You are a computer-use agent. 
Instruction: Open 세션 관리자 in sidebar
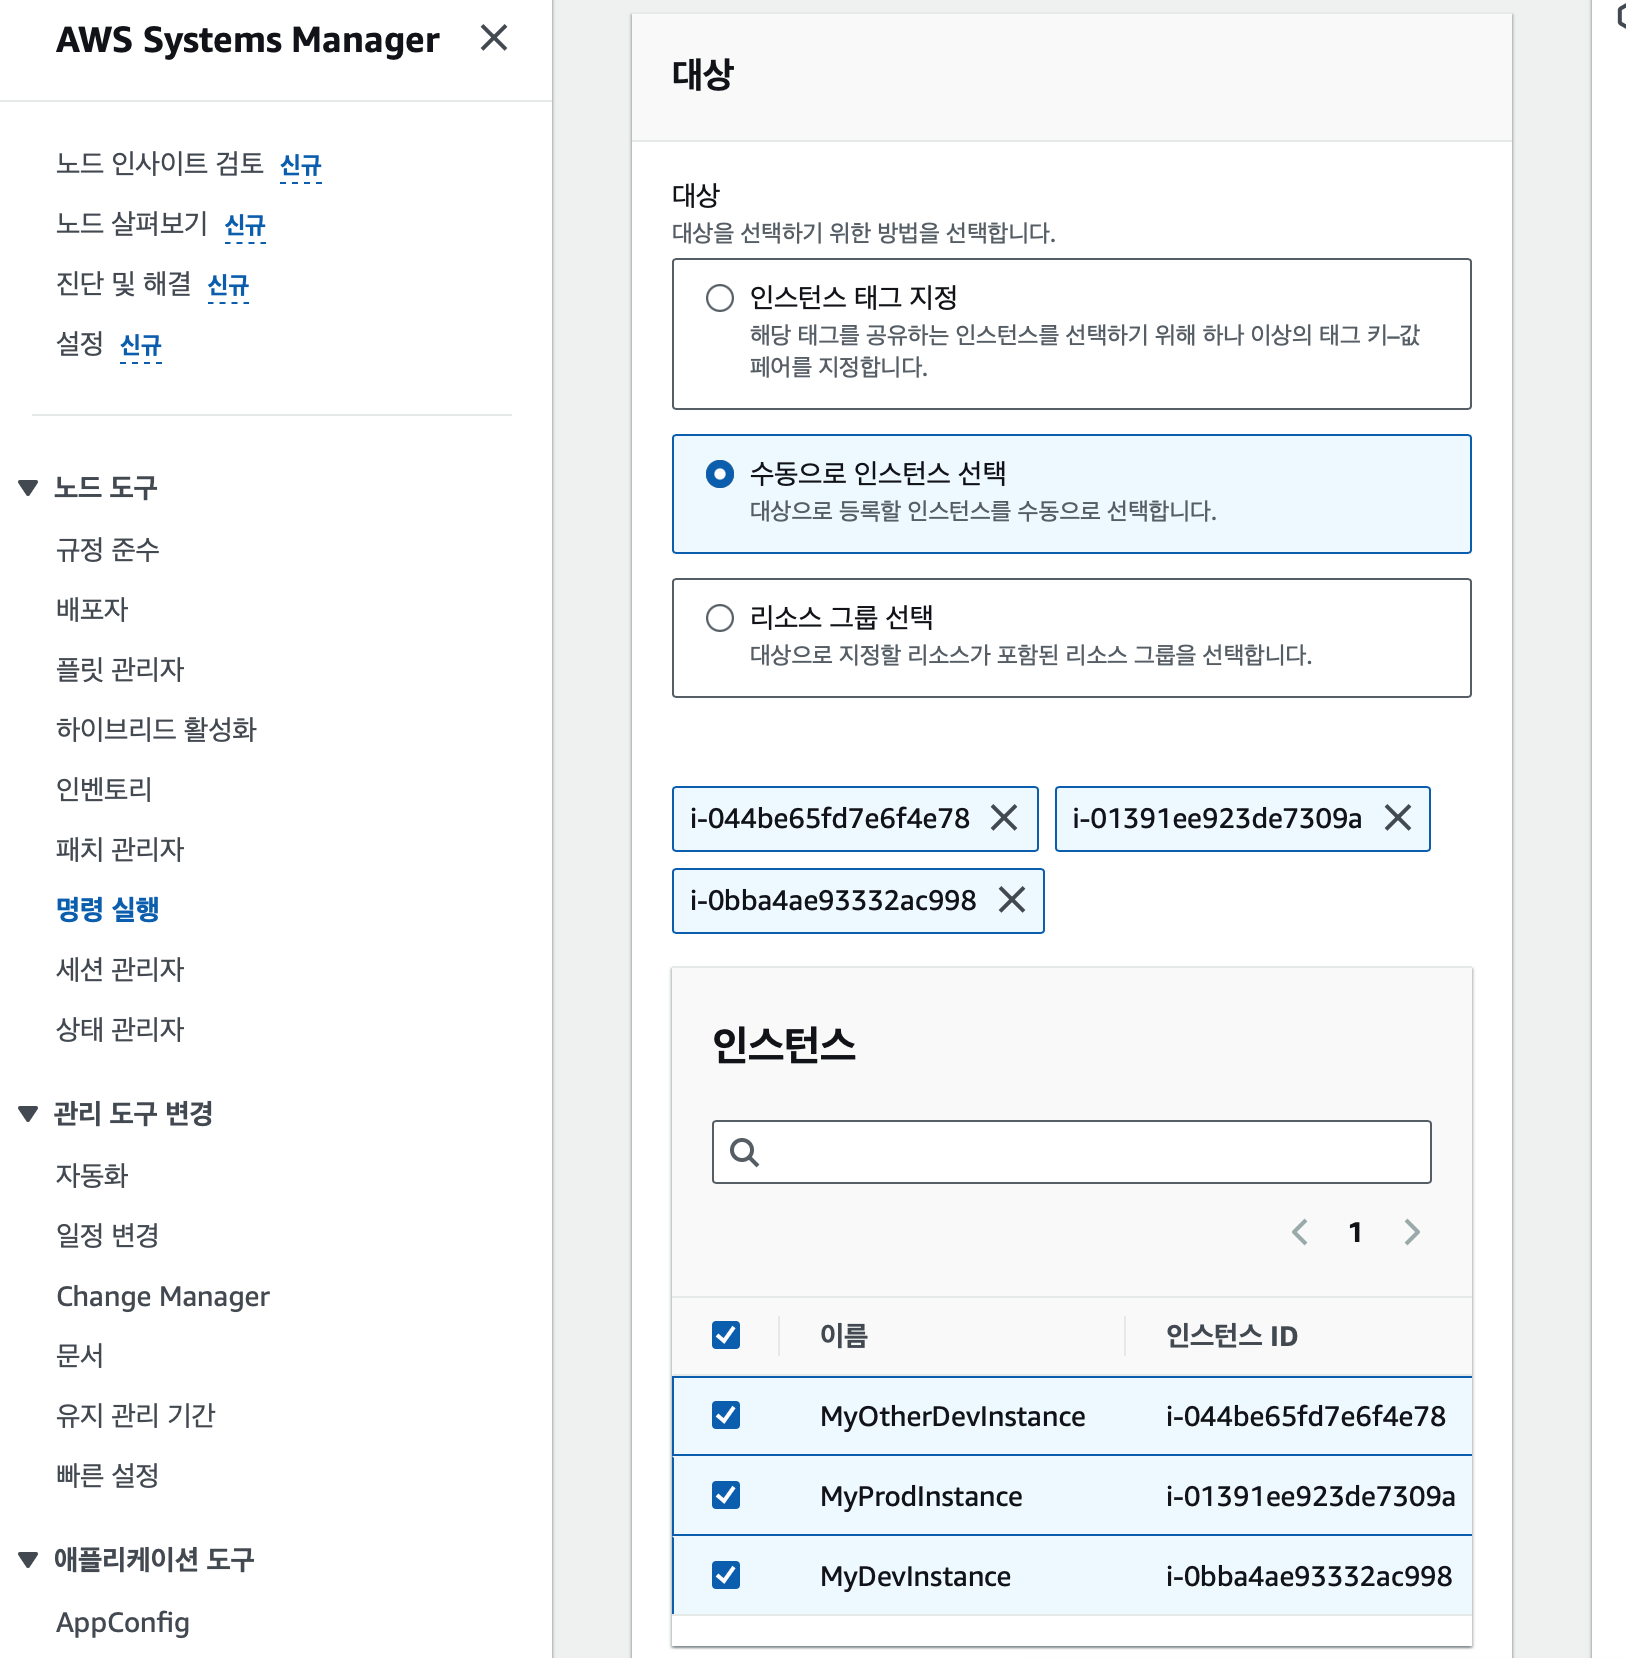pos(120,969)
